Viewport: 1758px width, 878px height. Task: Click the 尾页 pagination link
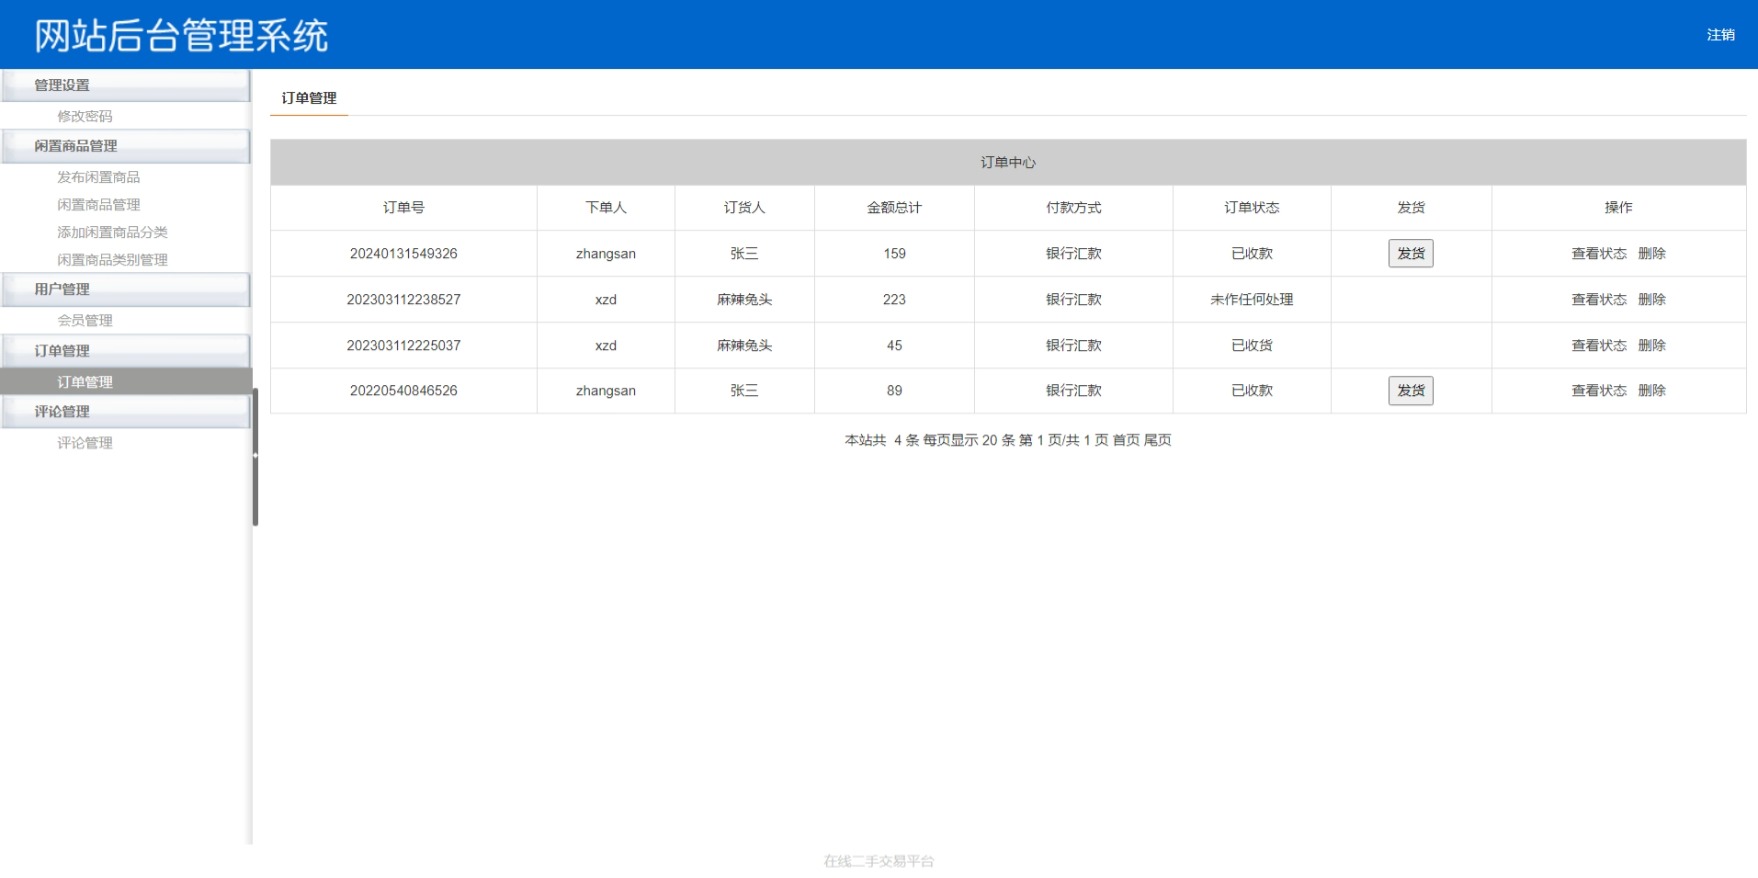pos(1157,440)
